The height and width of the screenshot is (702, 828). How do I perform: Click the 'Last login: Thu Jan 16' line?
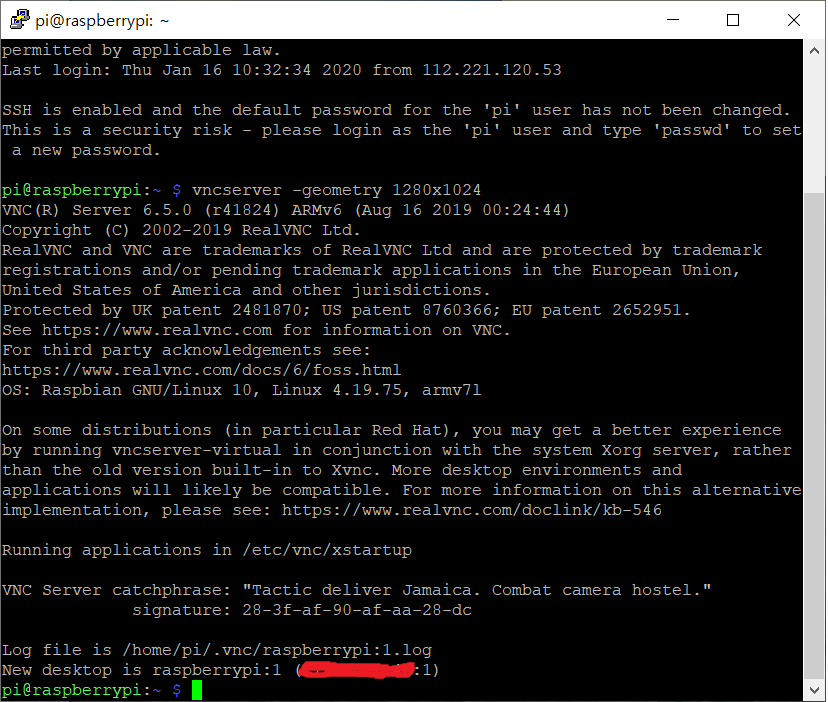(x=281, y=70)
